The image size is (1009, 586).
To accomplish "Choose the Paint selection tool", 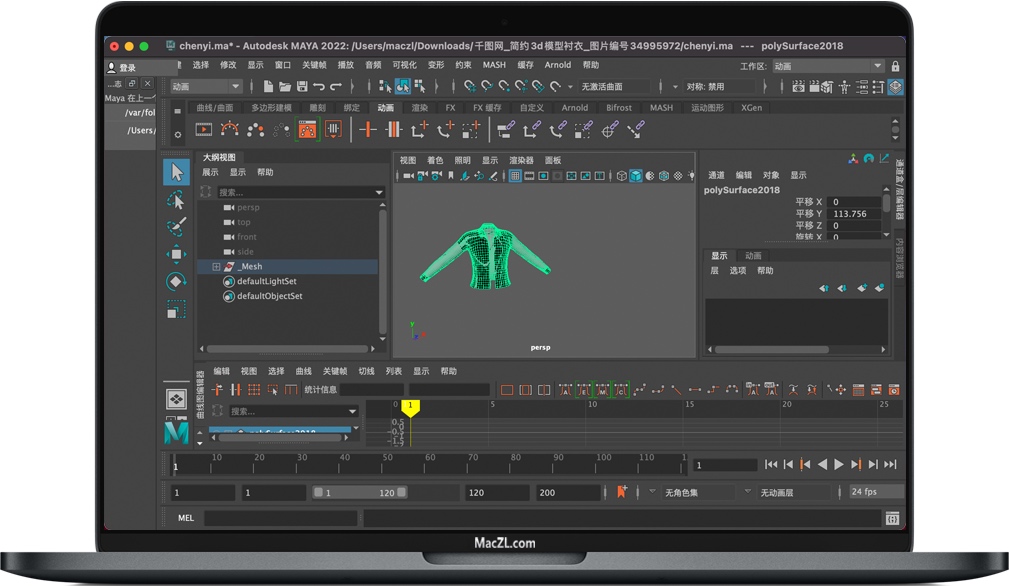I will [176, 227].
